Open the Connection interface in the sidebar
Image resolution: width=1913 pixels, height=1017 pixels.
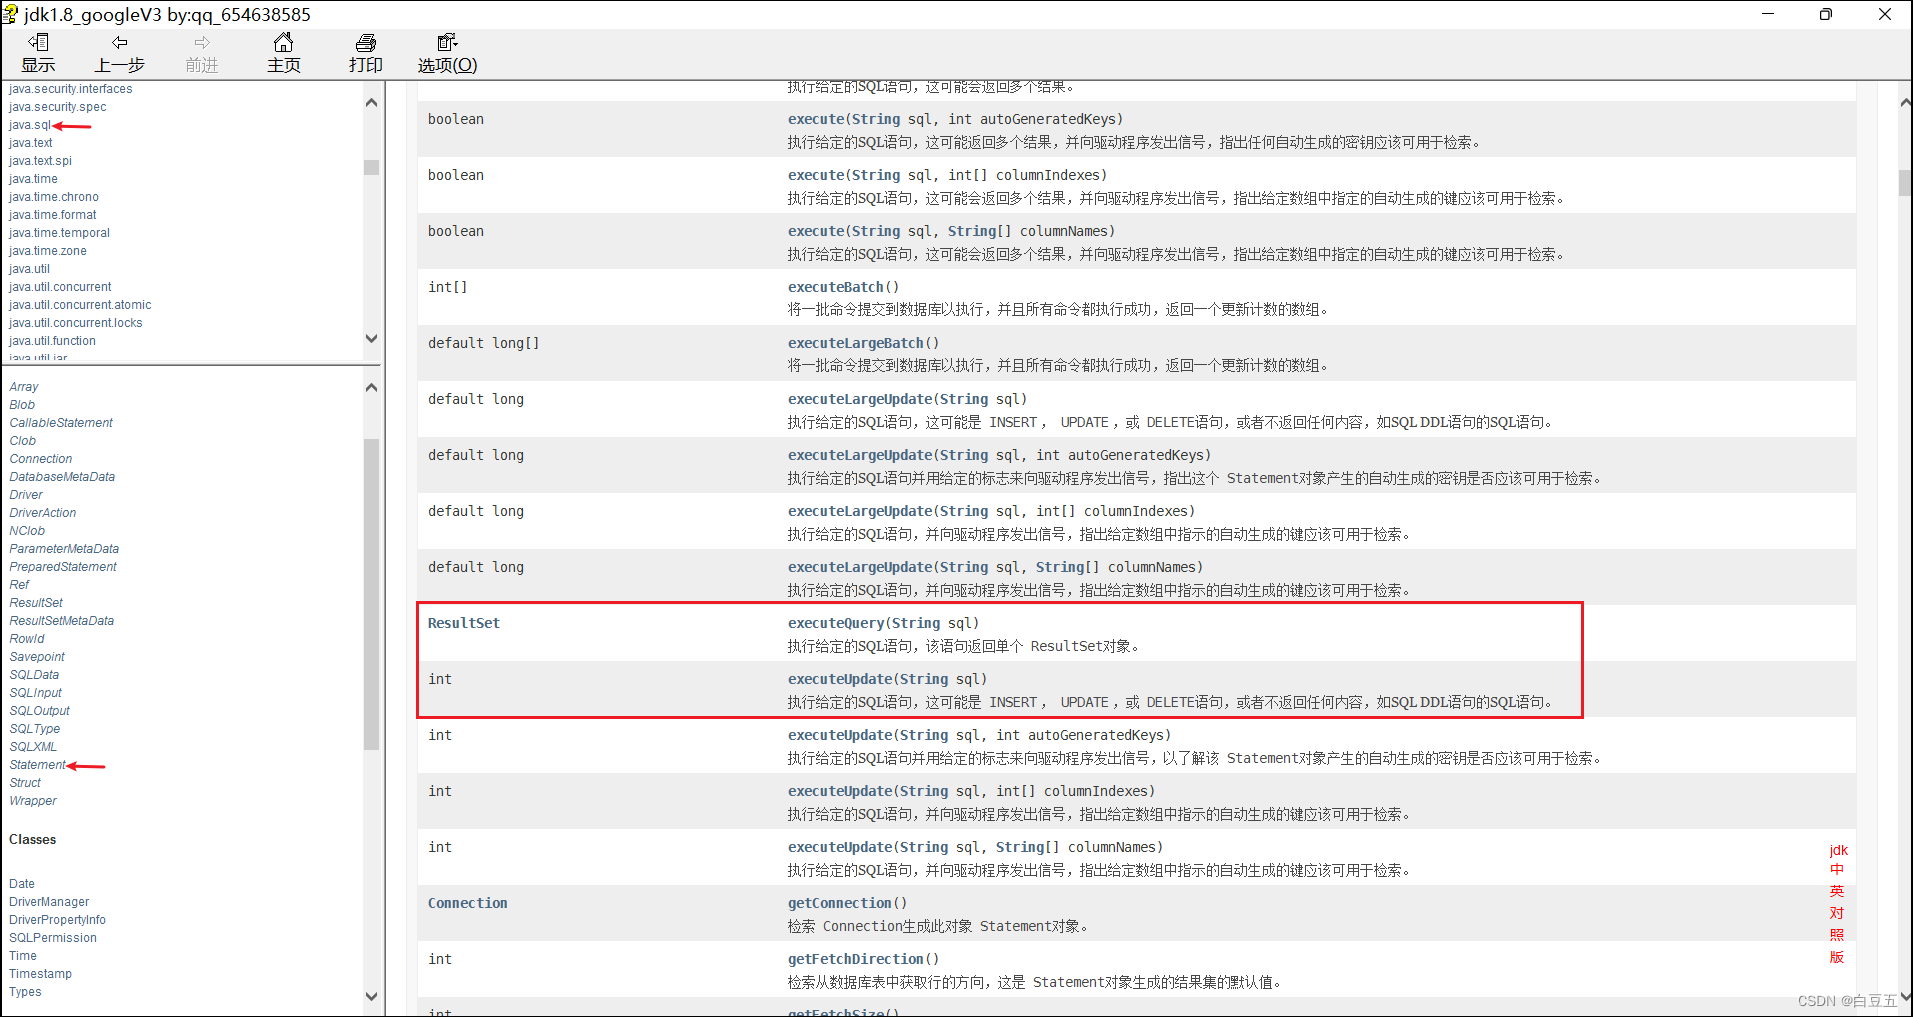click(x=41, y=459)
